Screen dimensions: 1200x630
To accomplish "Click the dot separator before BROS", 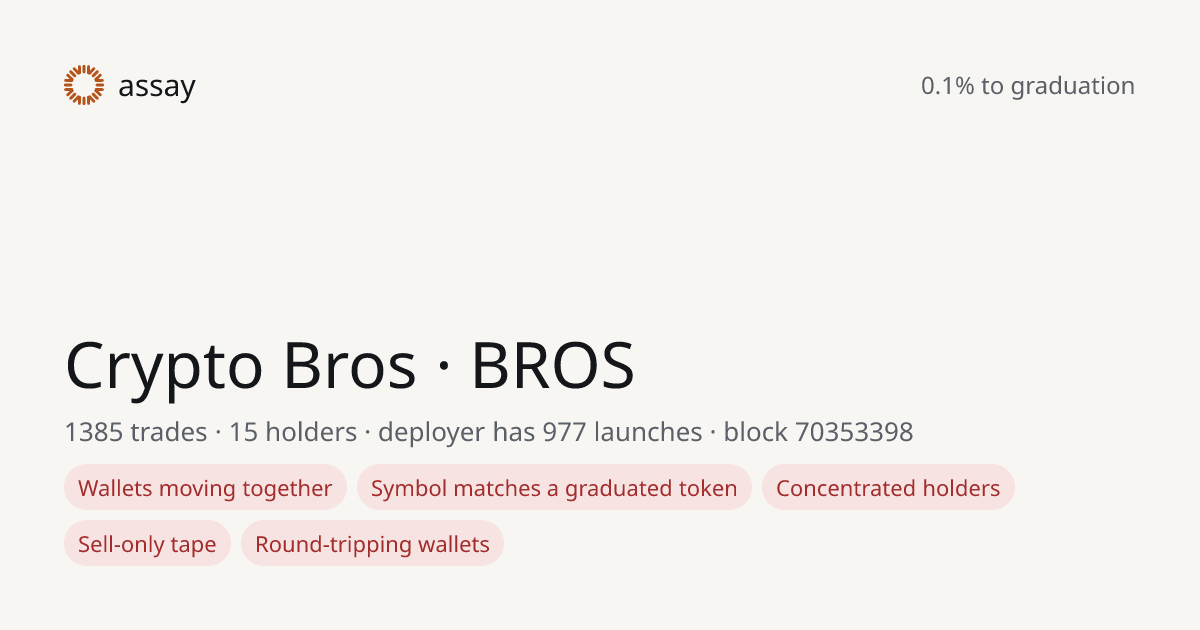I will pyautogui.click(x=443, y=367).
